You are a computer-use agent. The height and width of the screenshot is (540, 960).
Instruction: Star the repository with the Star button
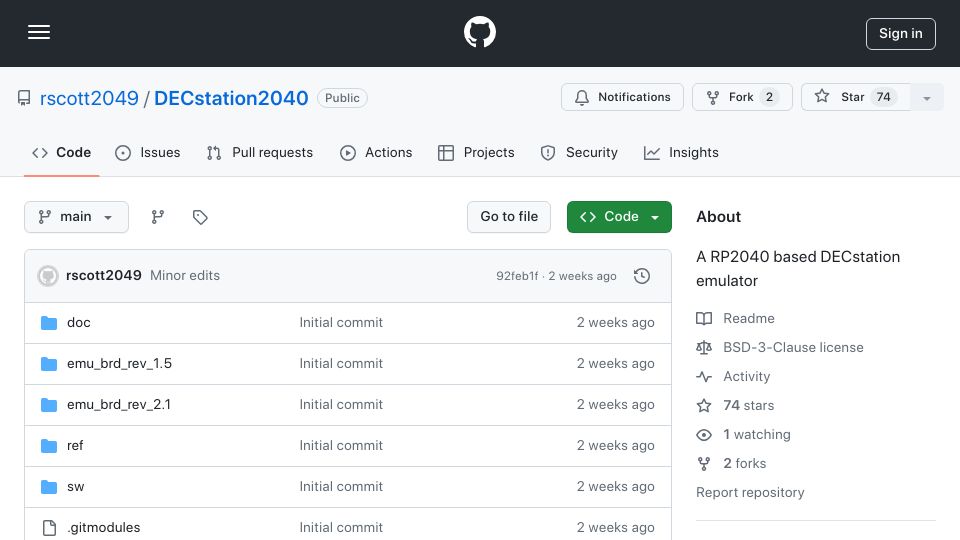(x=855, y=97)
